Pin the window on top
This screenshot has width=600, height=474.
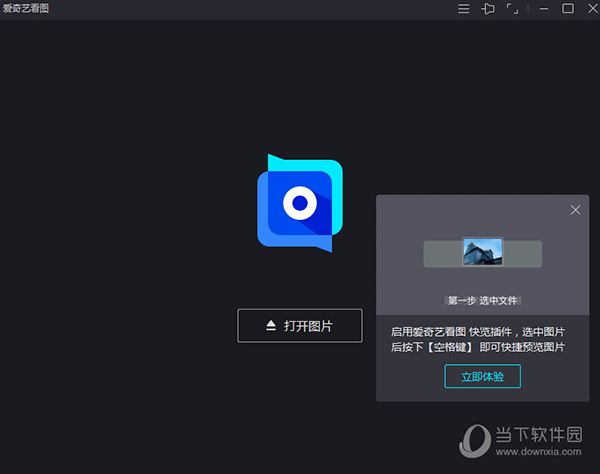488,8
